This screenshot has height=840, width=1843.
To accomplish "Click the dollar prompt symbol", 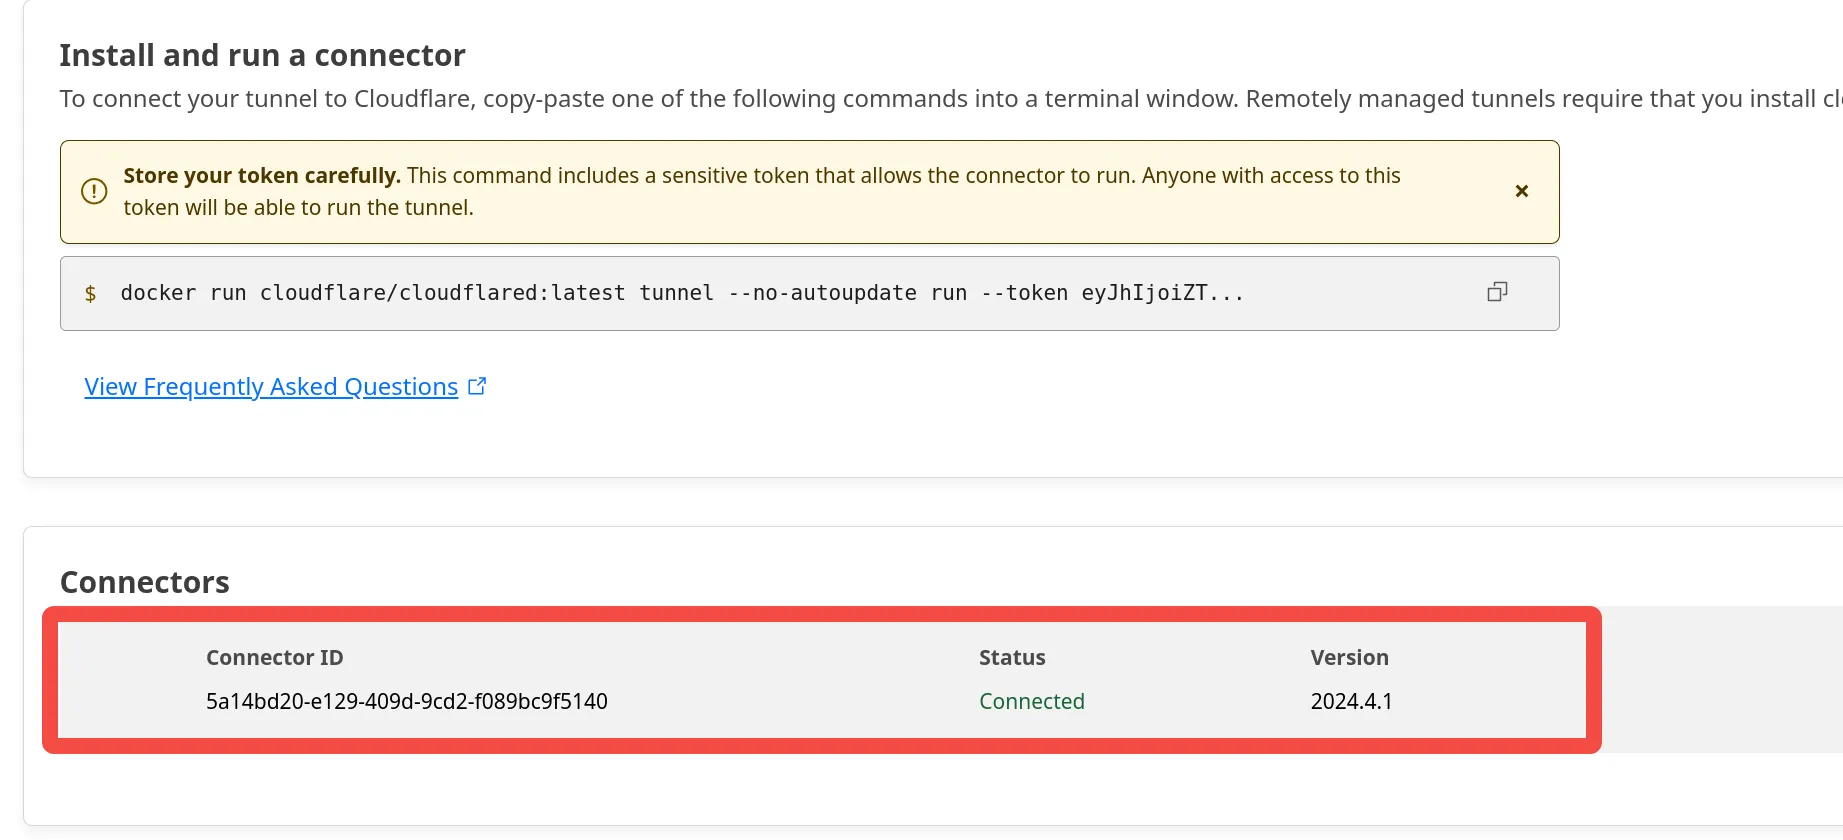I will tap(91, 293).
